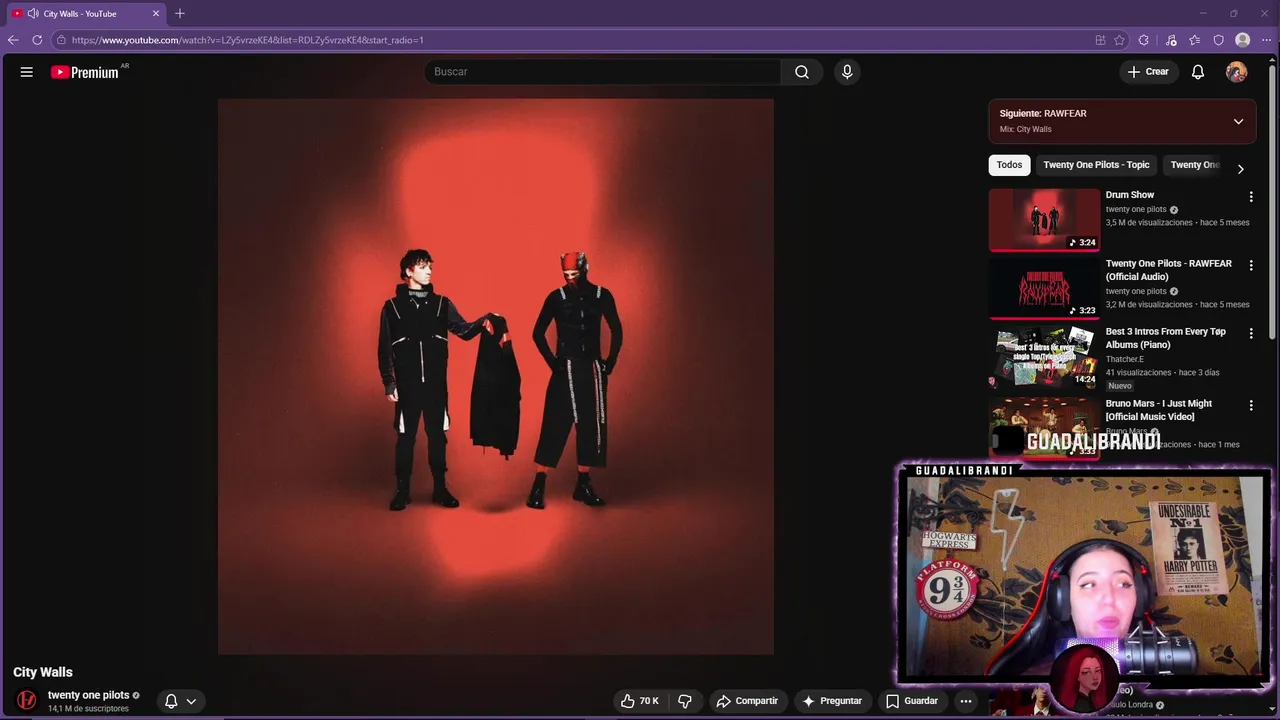
Task: Click the City Walls video player
Action: [496, 376]
